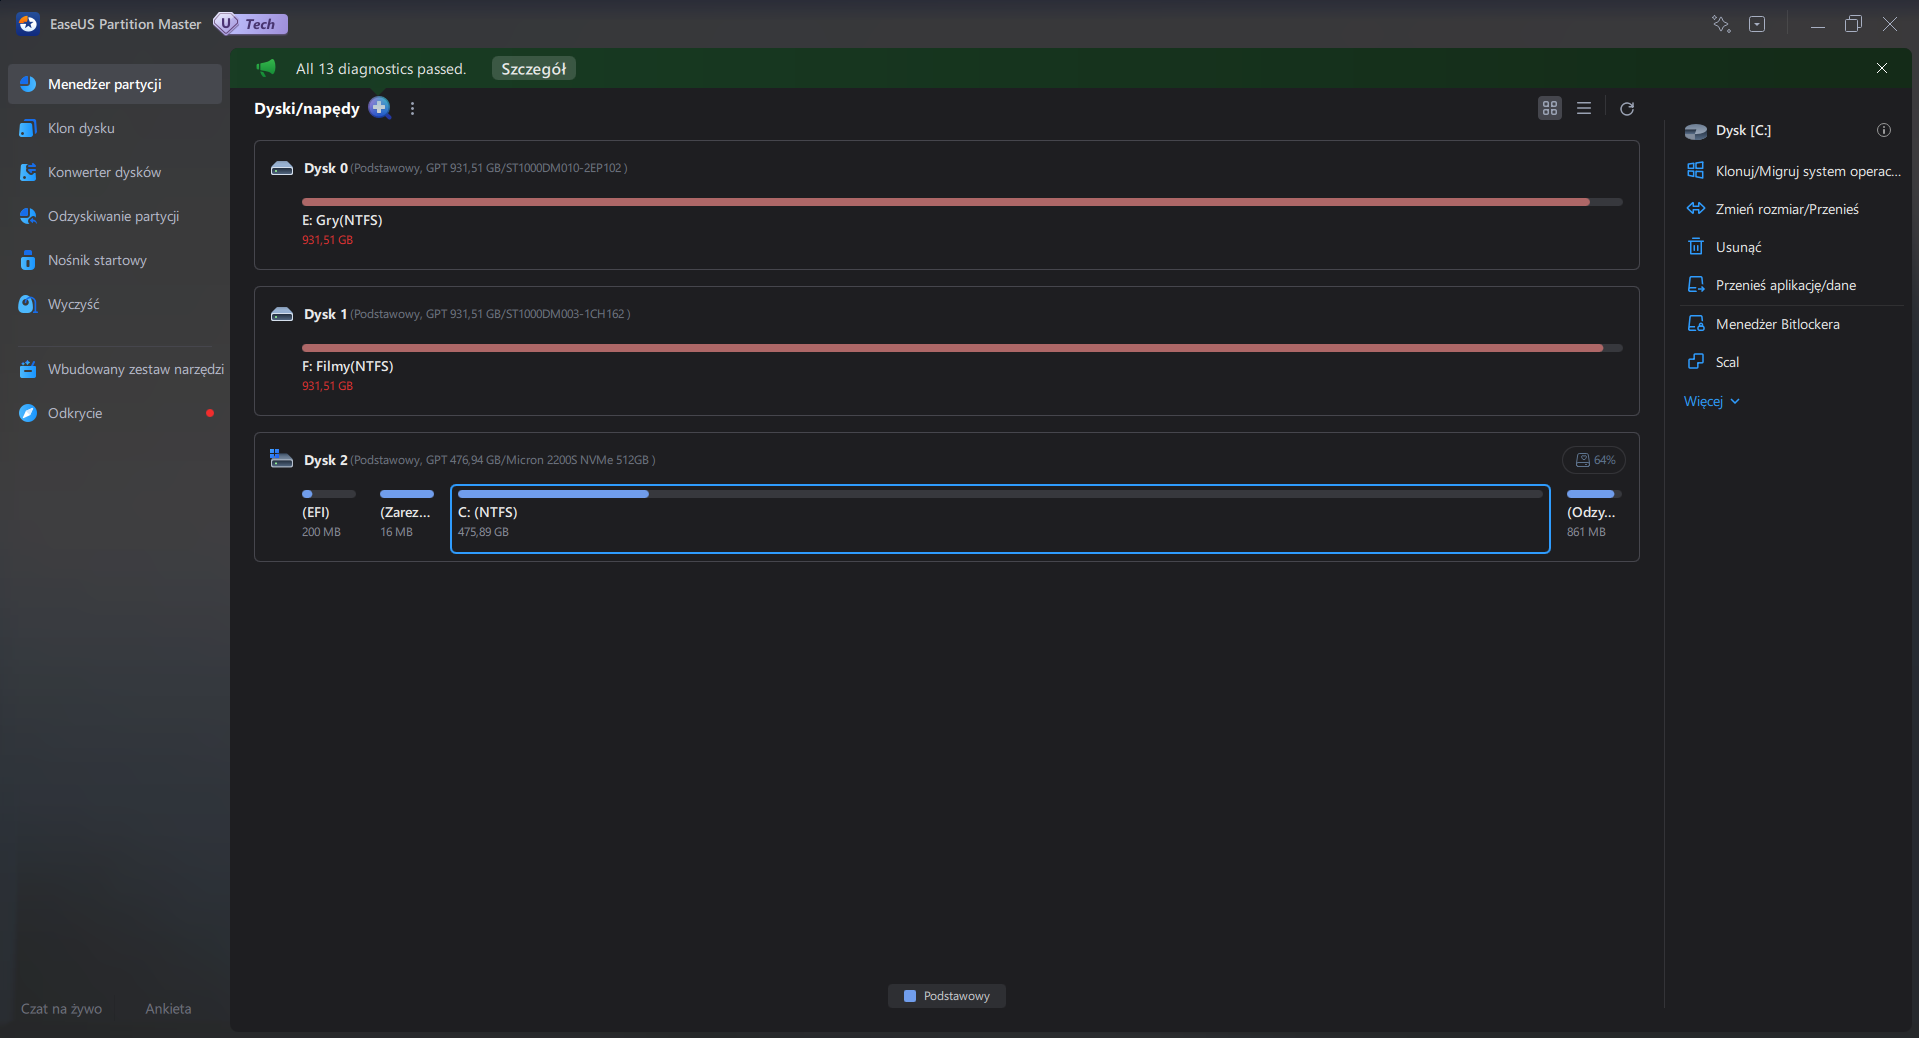Click the Dysk 0 usage bar
Viewport: 1919px width, 1038px height.
pyautogui.click(x=962, y=202)
